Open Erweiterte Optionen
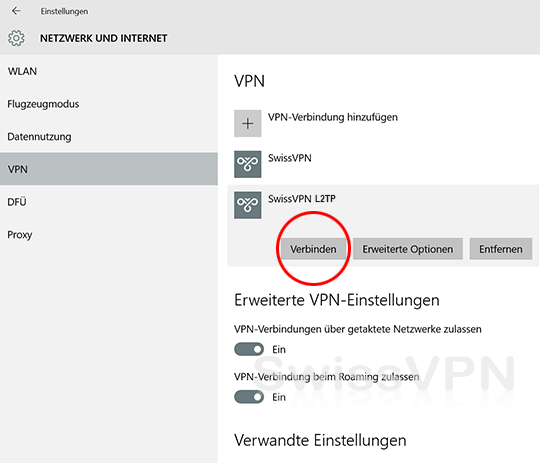 (x=408, y=249)
